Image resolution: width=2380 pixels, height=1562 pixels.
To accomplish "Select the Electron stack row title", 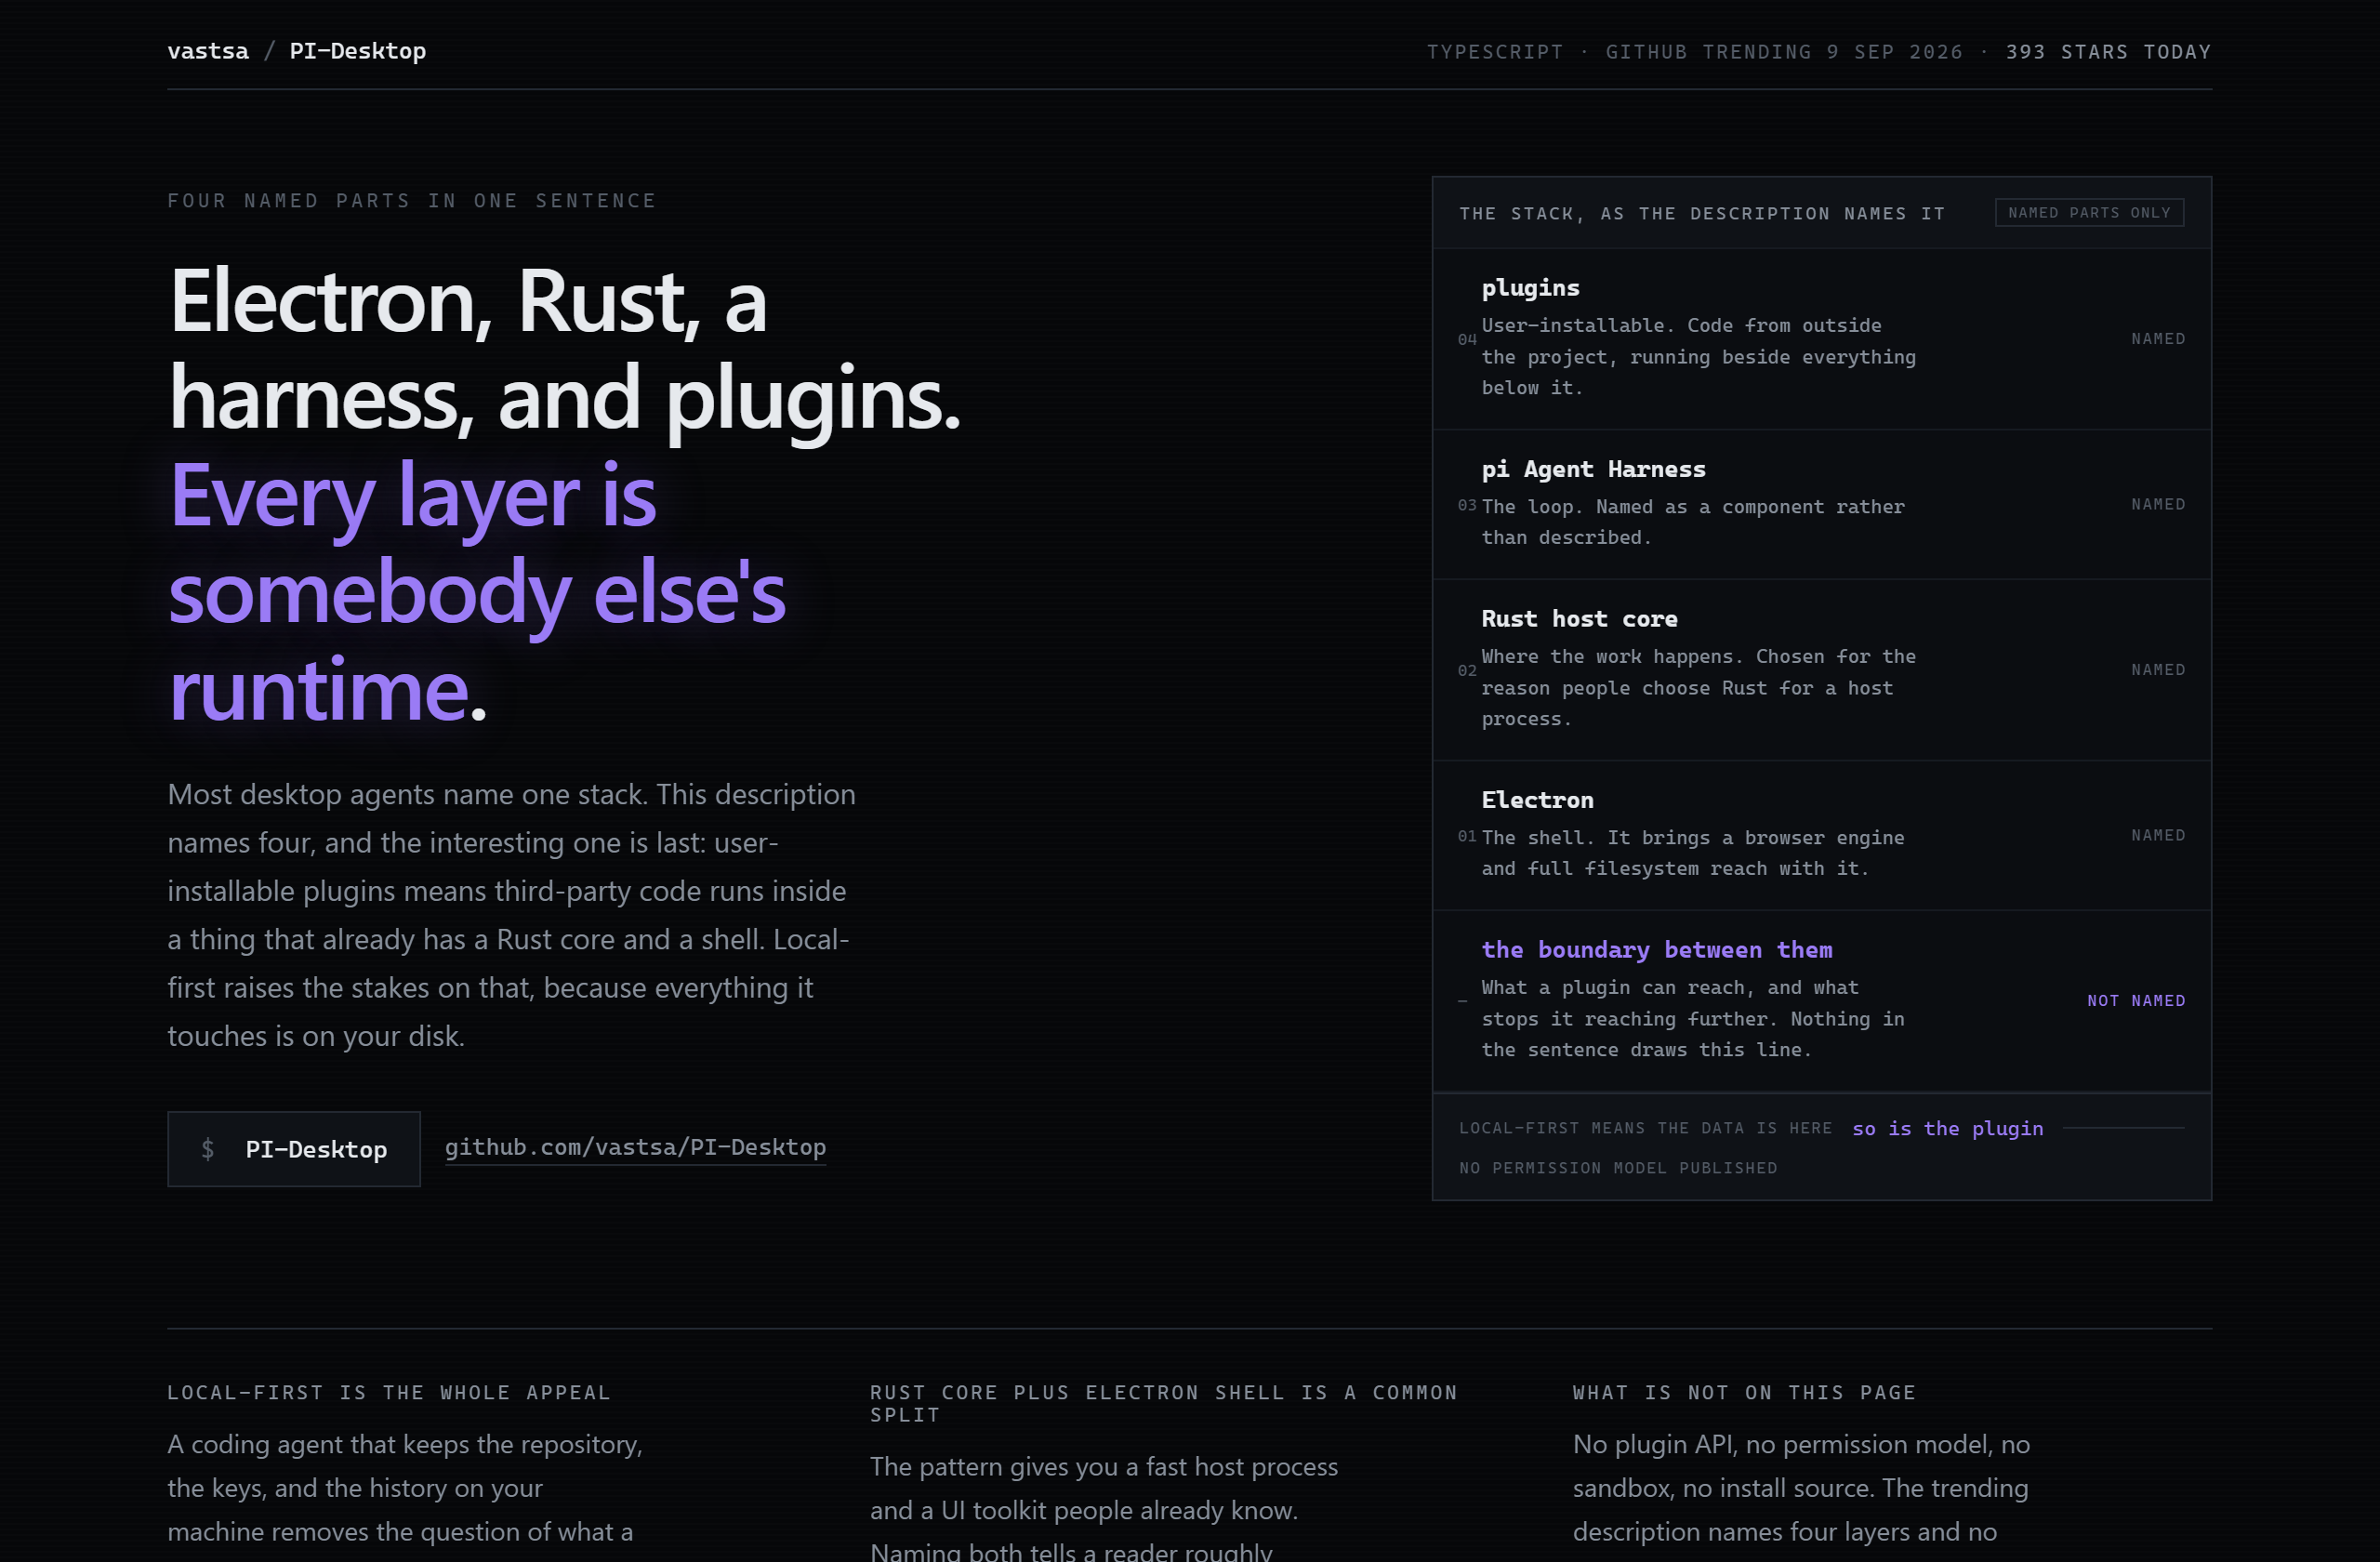I will (x=1537, y=800).
